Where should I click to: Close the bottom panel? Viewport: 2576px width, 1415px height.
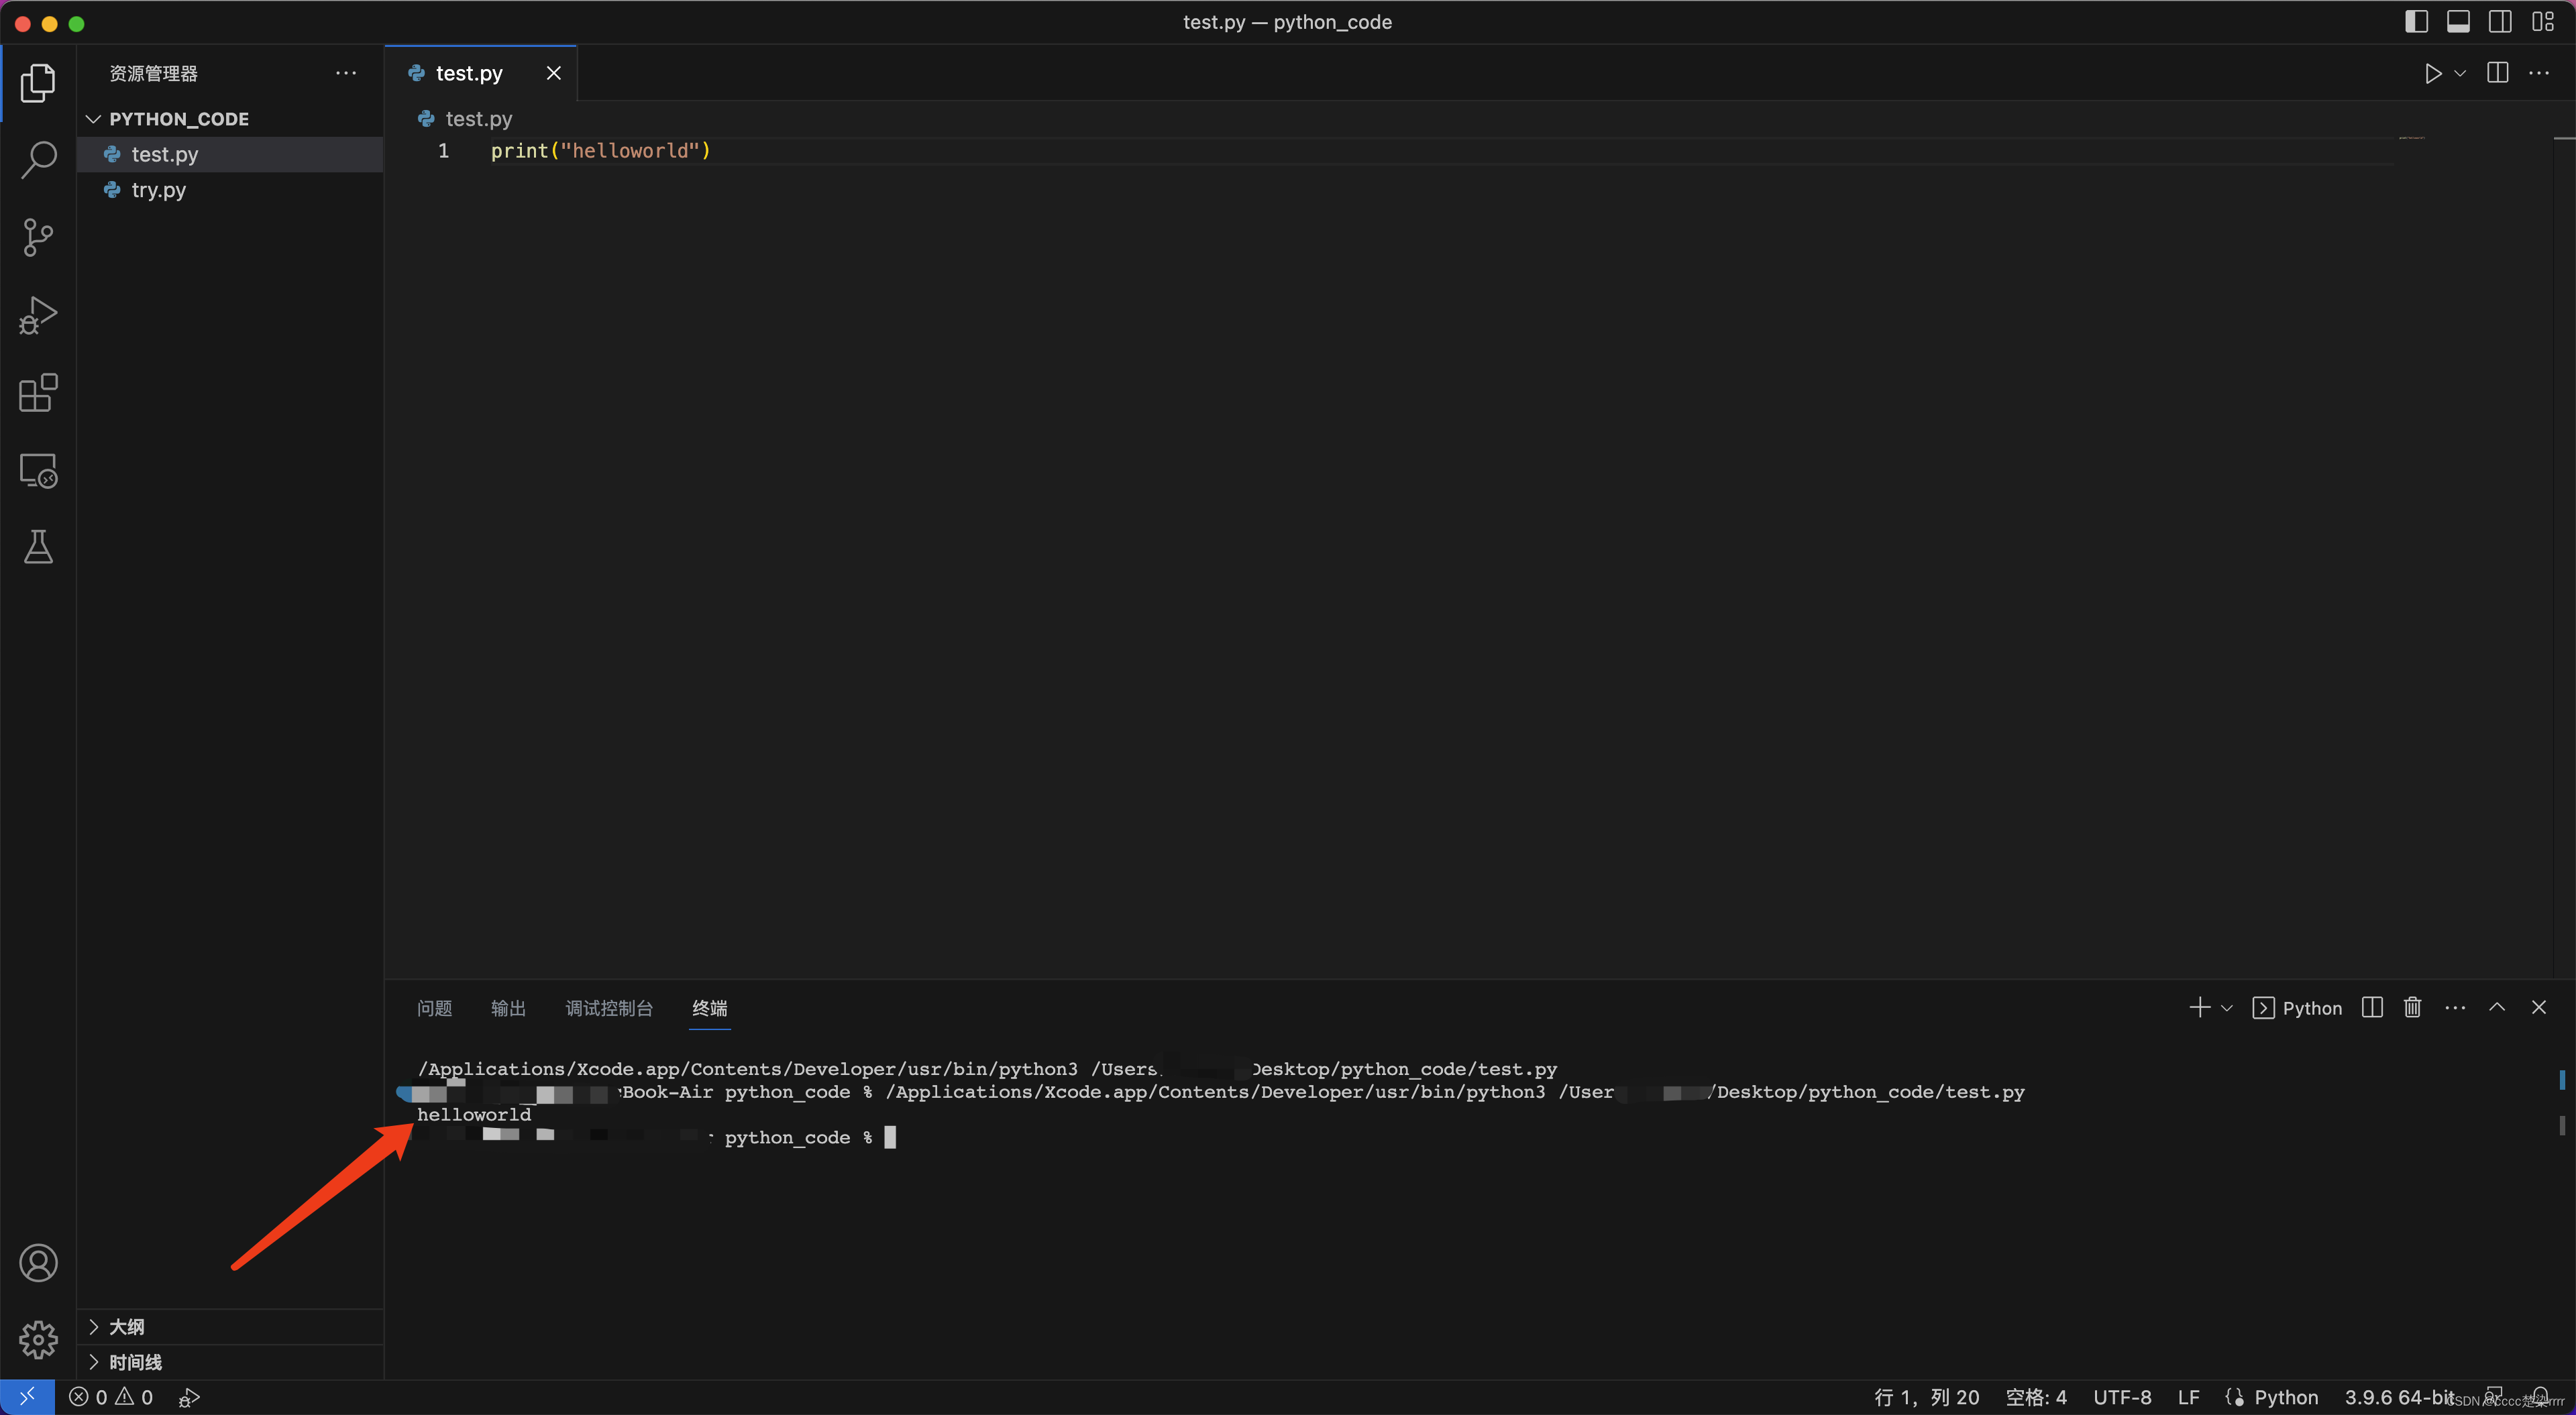[2538, 1007]
